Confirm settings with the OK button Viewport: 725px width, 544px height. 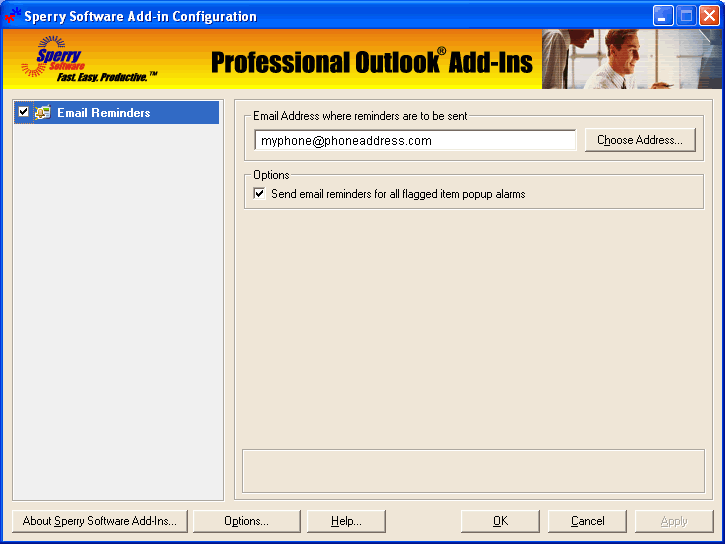[500, 521]
